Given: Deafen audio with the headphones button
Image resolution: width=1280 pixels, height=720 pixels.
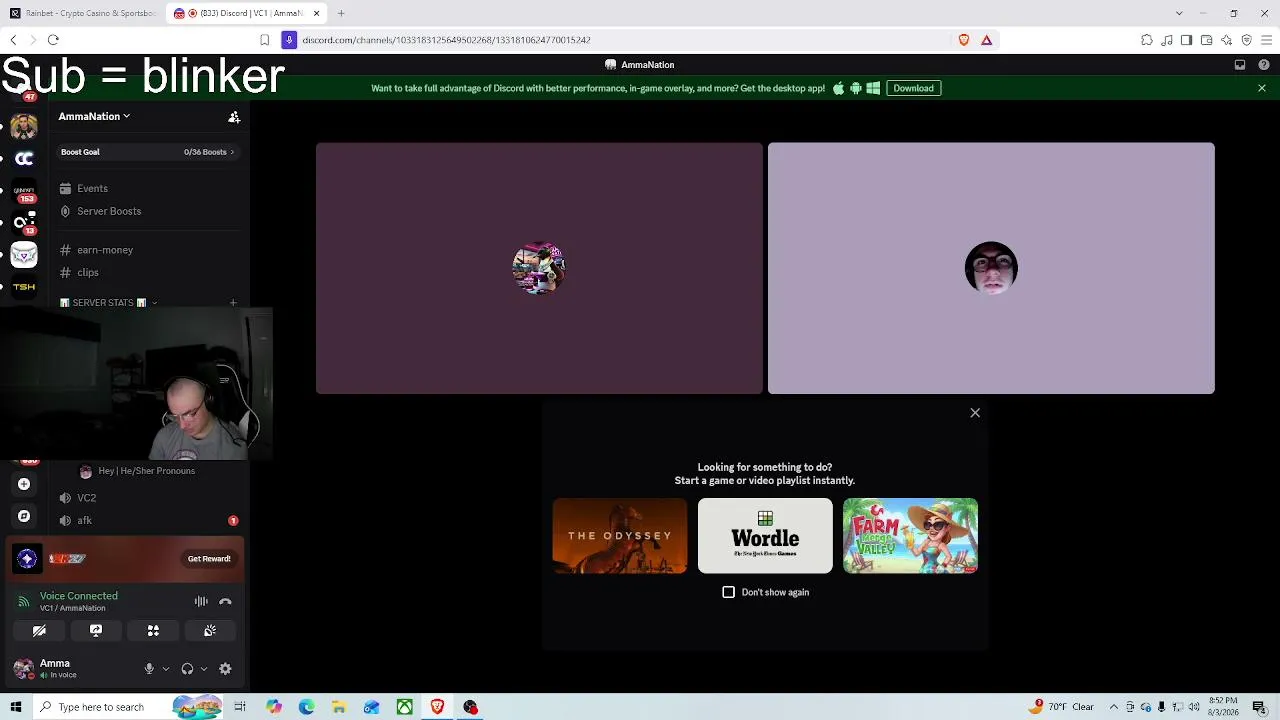Looking at the screenshot, I should (187, 669).
